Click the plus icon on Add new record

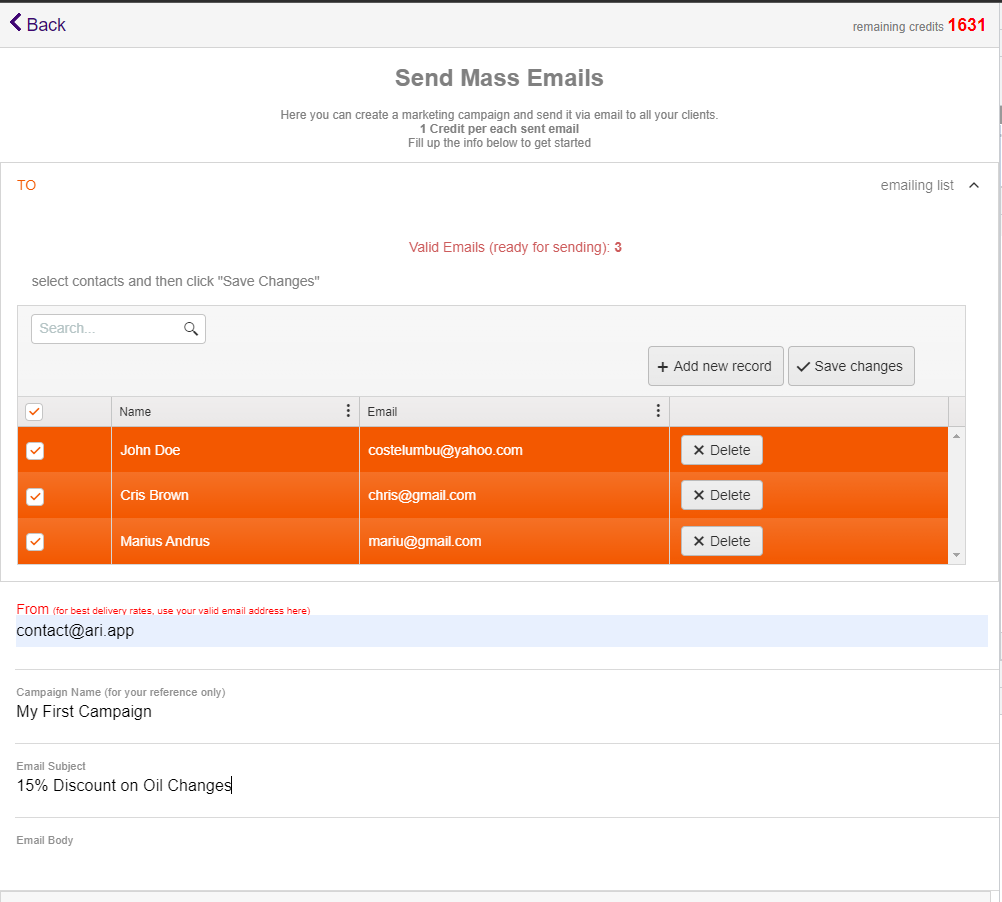pyautogui.click(x=661, y=366)
